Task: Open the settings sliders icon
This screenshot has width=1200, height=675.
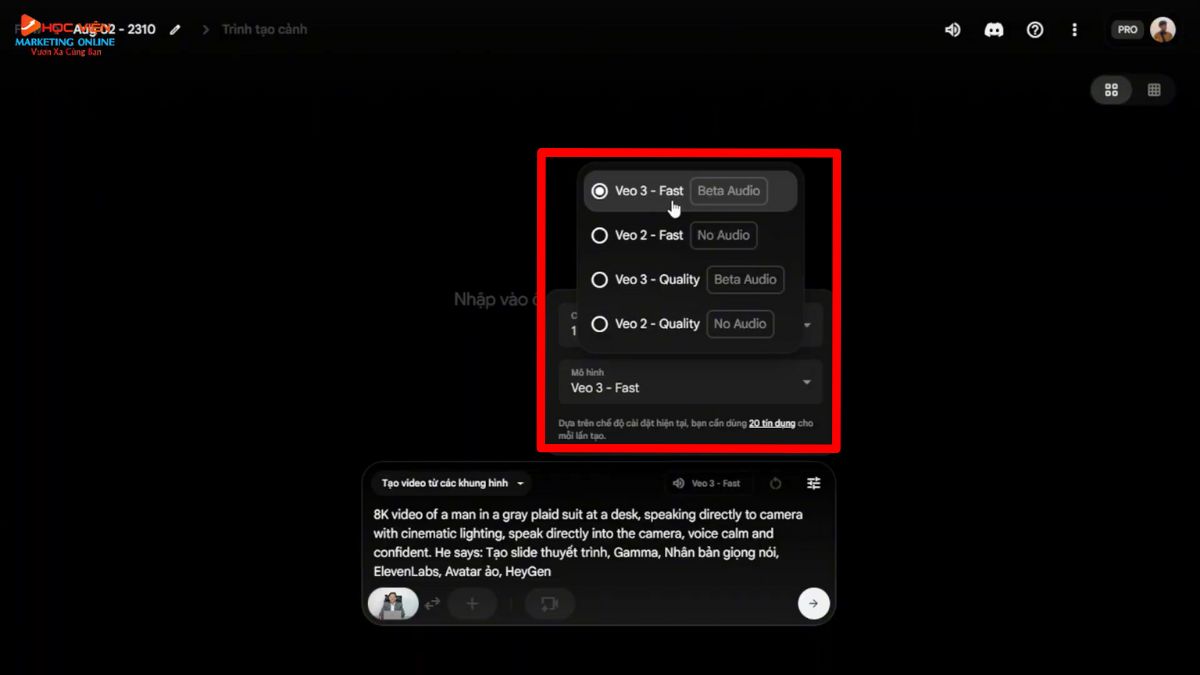Action: 814,483
